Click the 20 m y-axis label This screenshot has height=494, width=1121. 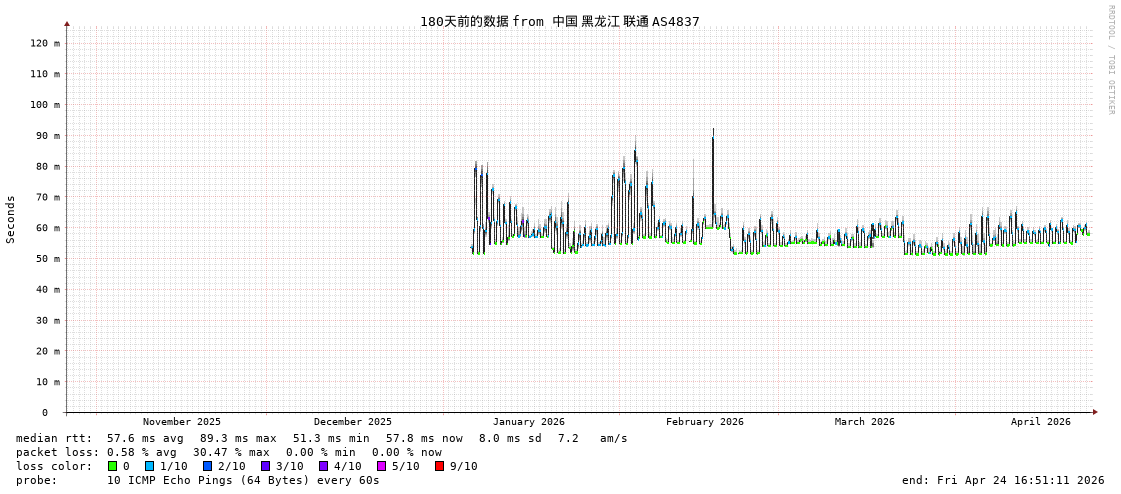(48, 350)
